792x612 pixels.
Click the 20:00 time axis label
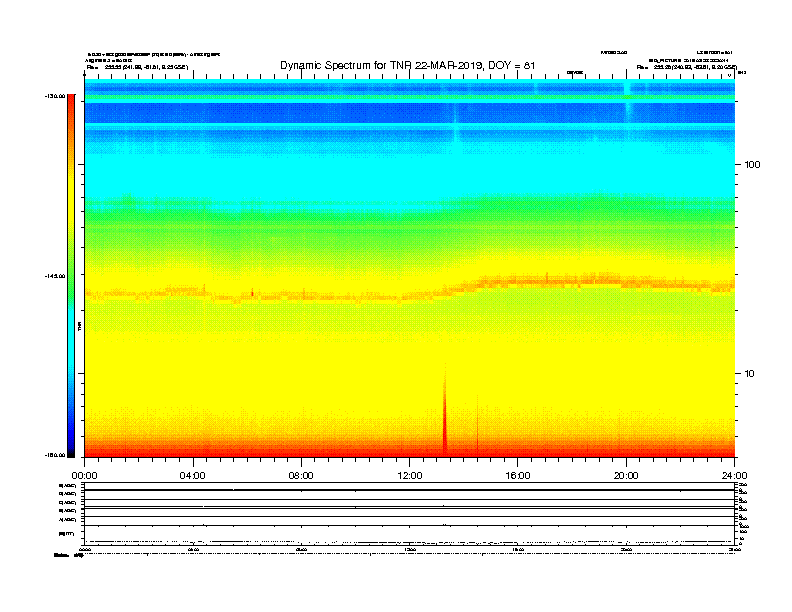coord(626,476)
